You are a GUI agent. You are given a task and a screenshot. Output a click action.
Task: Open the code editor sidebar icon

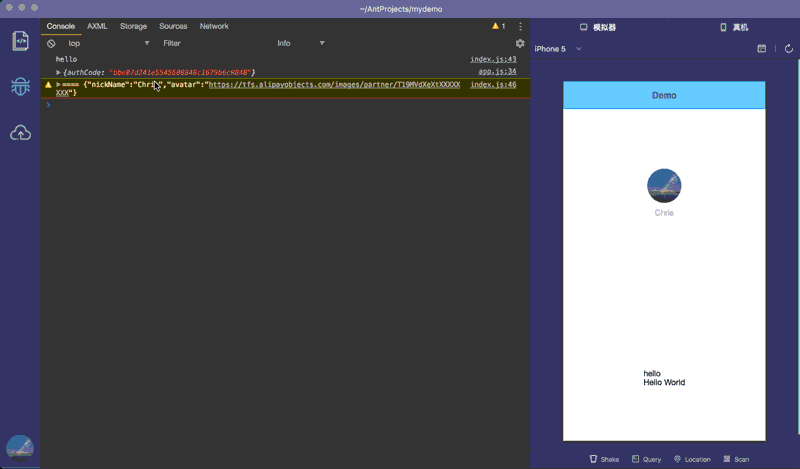point(20,41)
